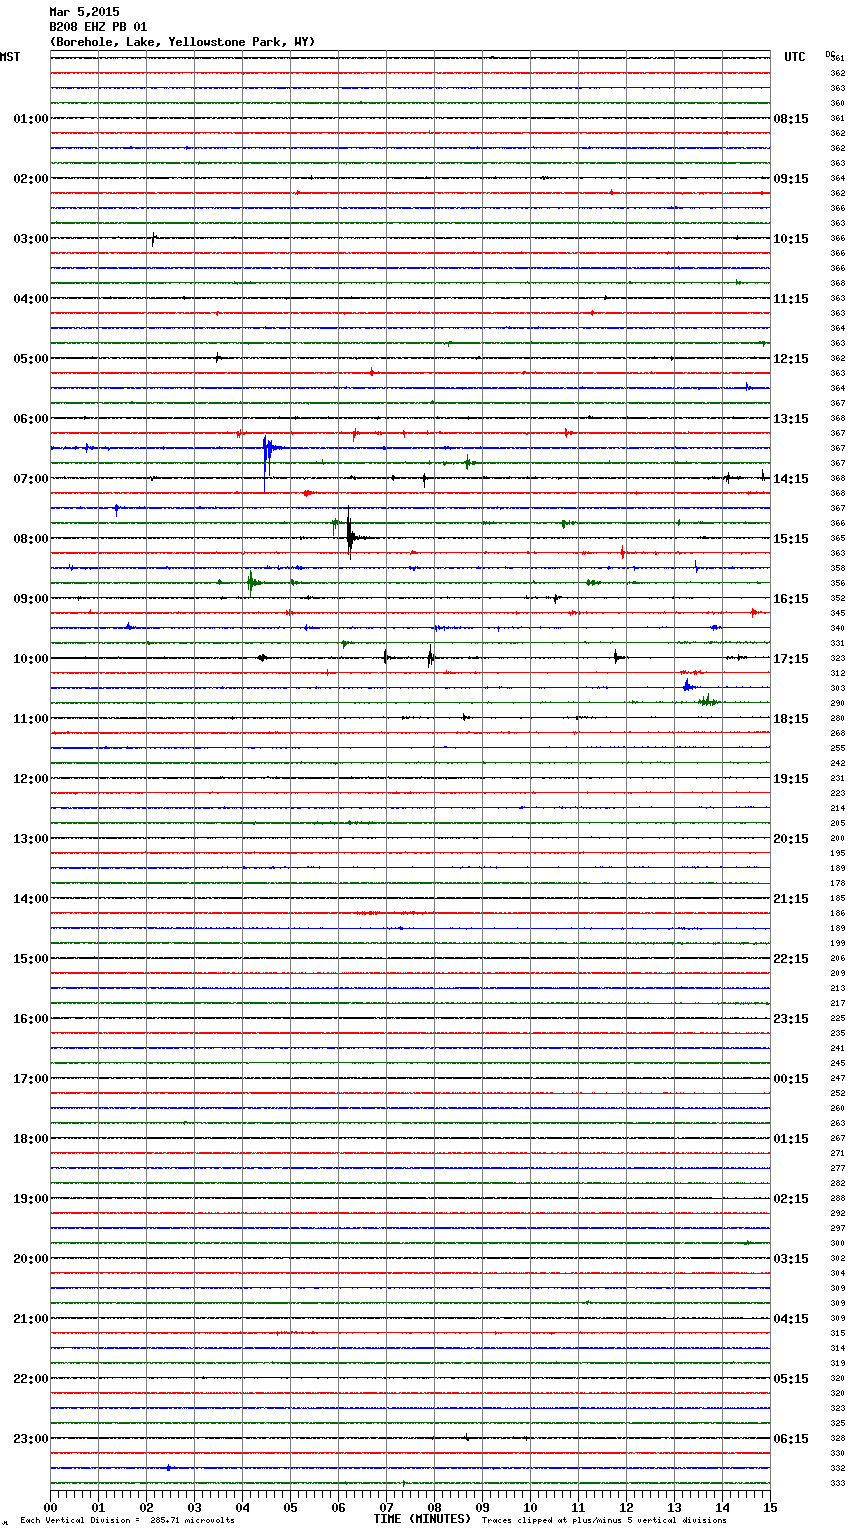Click the '18:15' UTC time label
Screen dimensions: 850x1534
pos(791,719)
